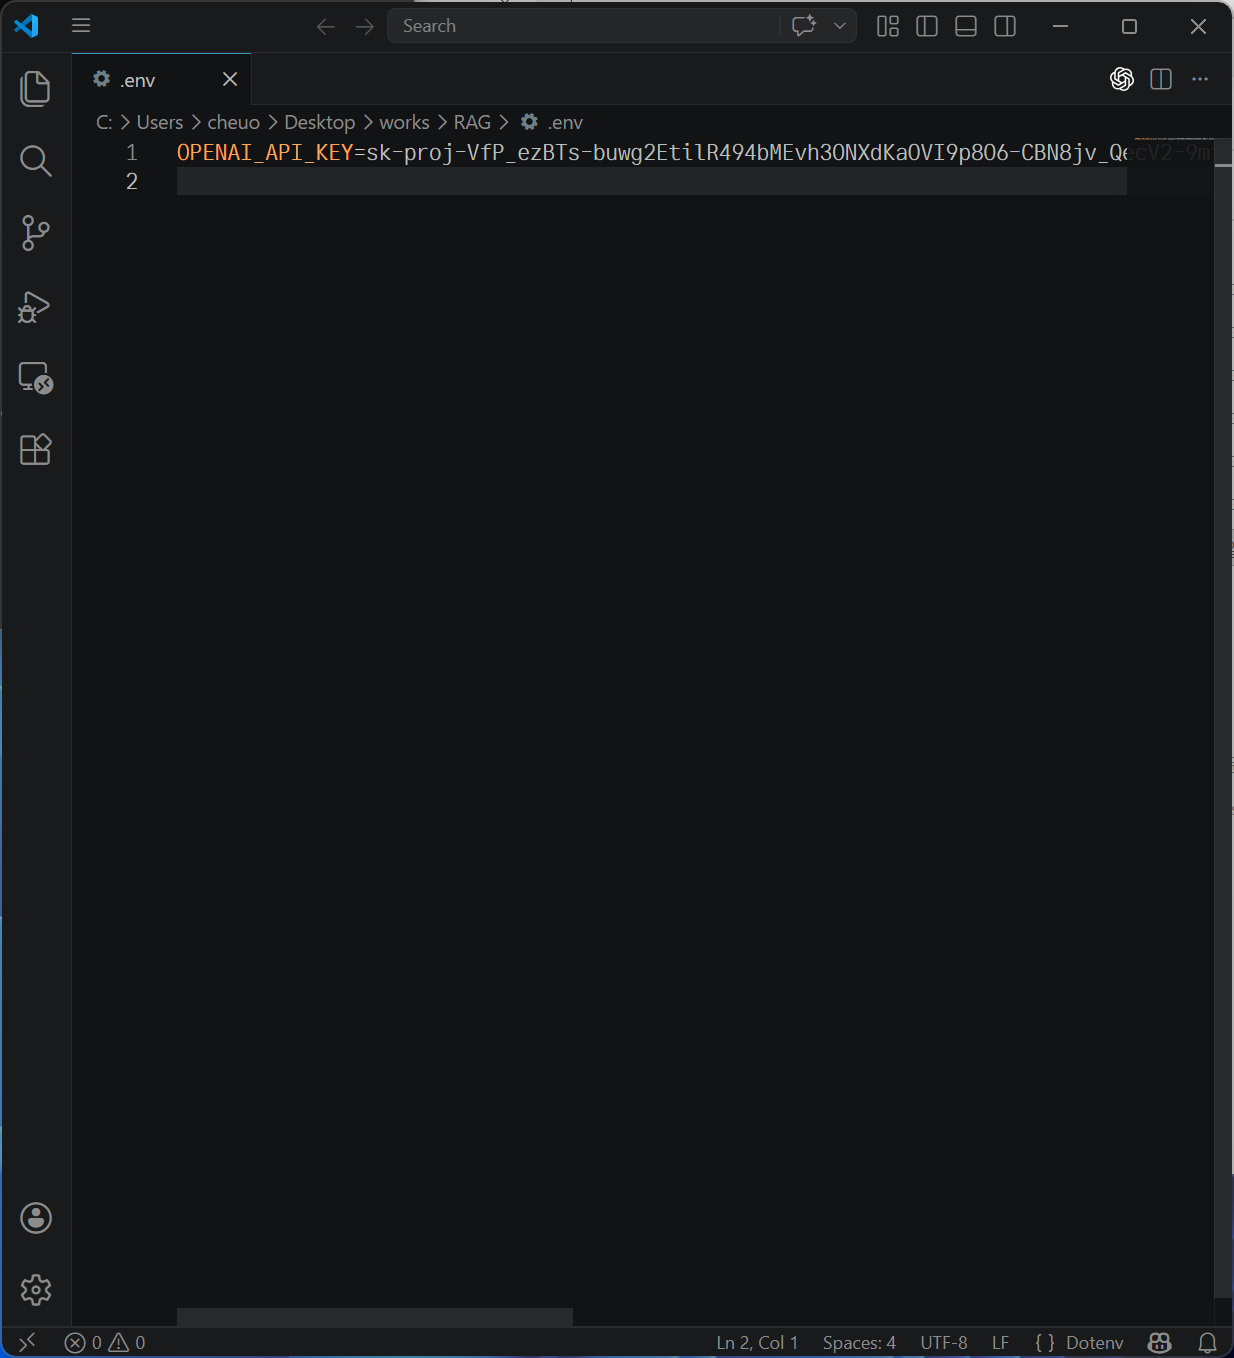
Task: Open Accounts in the activity bar
Action: (35, 1218)
